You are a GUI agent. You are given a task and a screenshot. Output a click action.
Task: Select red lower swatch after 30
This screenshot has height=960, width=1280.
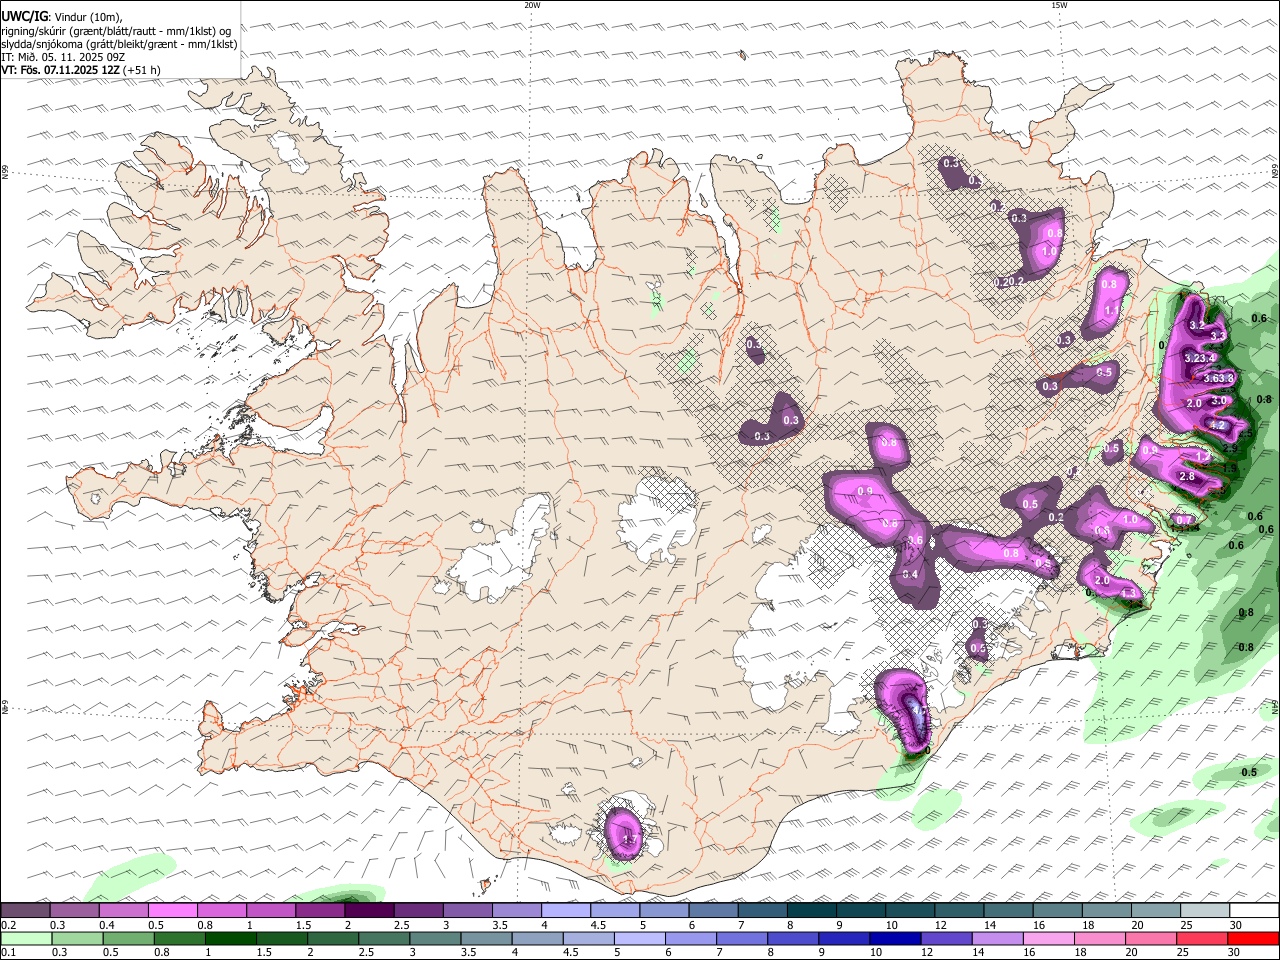1253,938
